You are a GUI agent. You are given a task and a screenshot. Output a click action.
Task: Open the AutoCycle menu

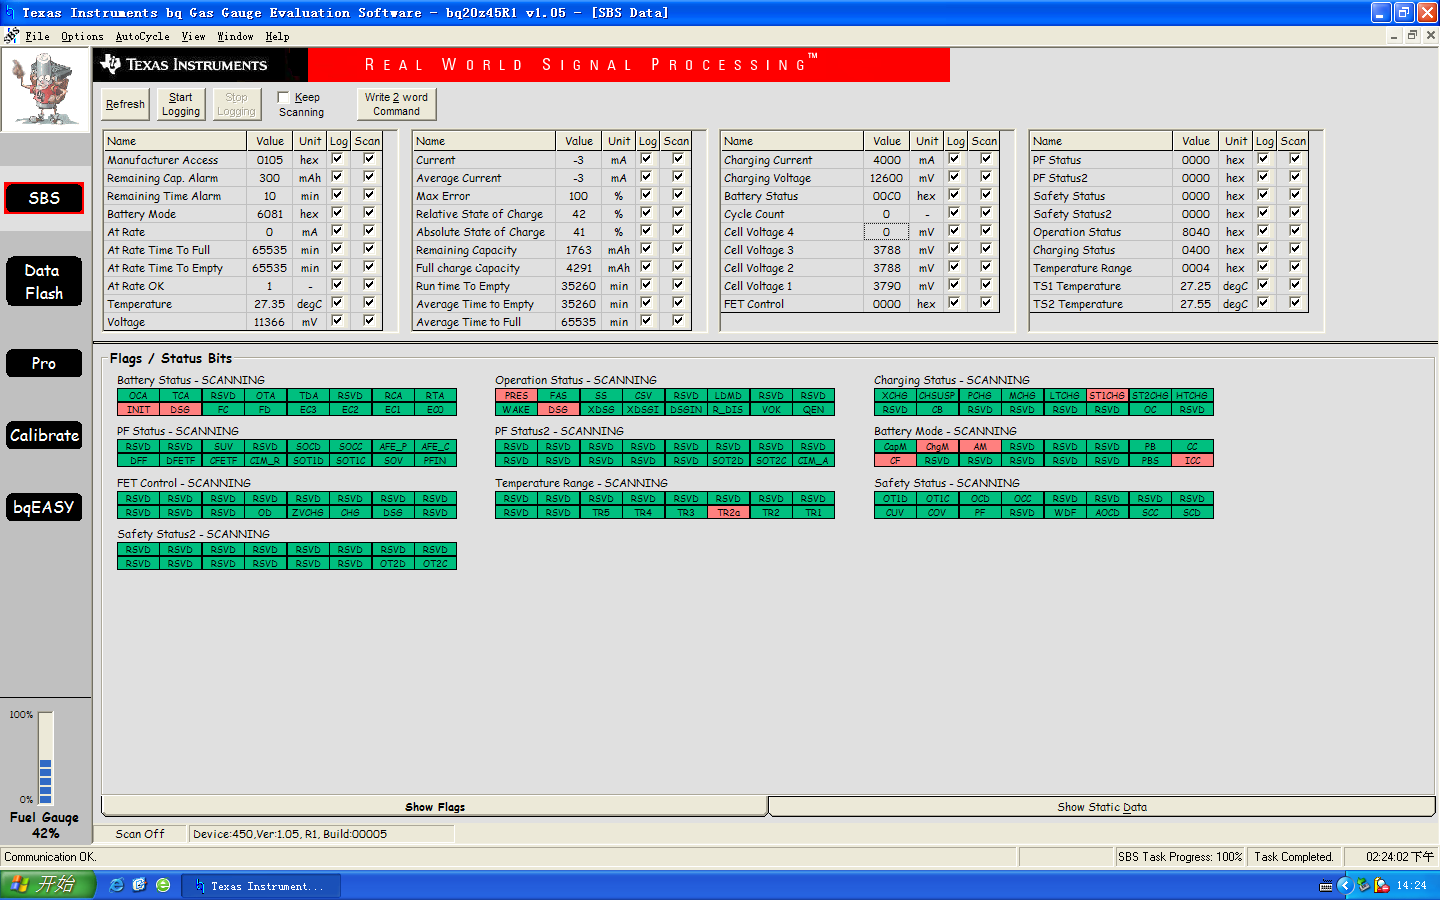tap(142, 36)
